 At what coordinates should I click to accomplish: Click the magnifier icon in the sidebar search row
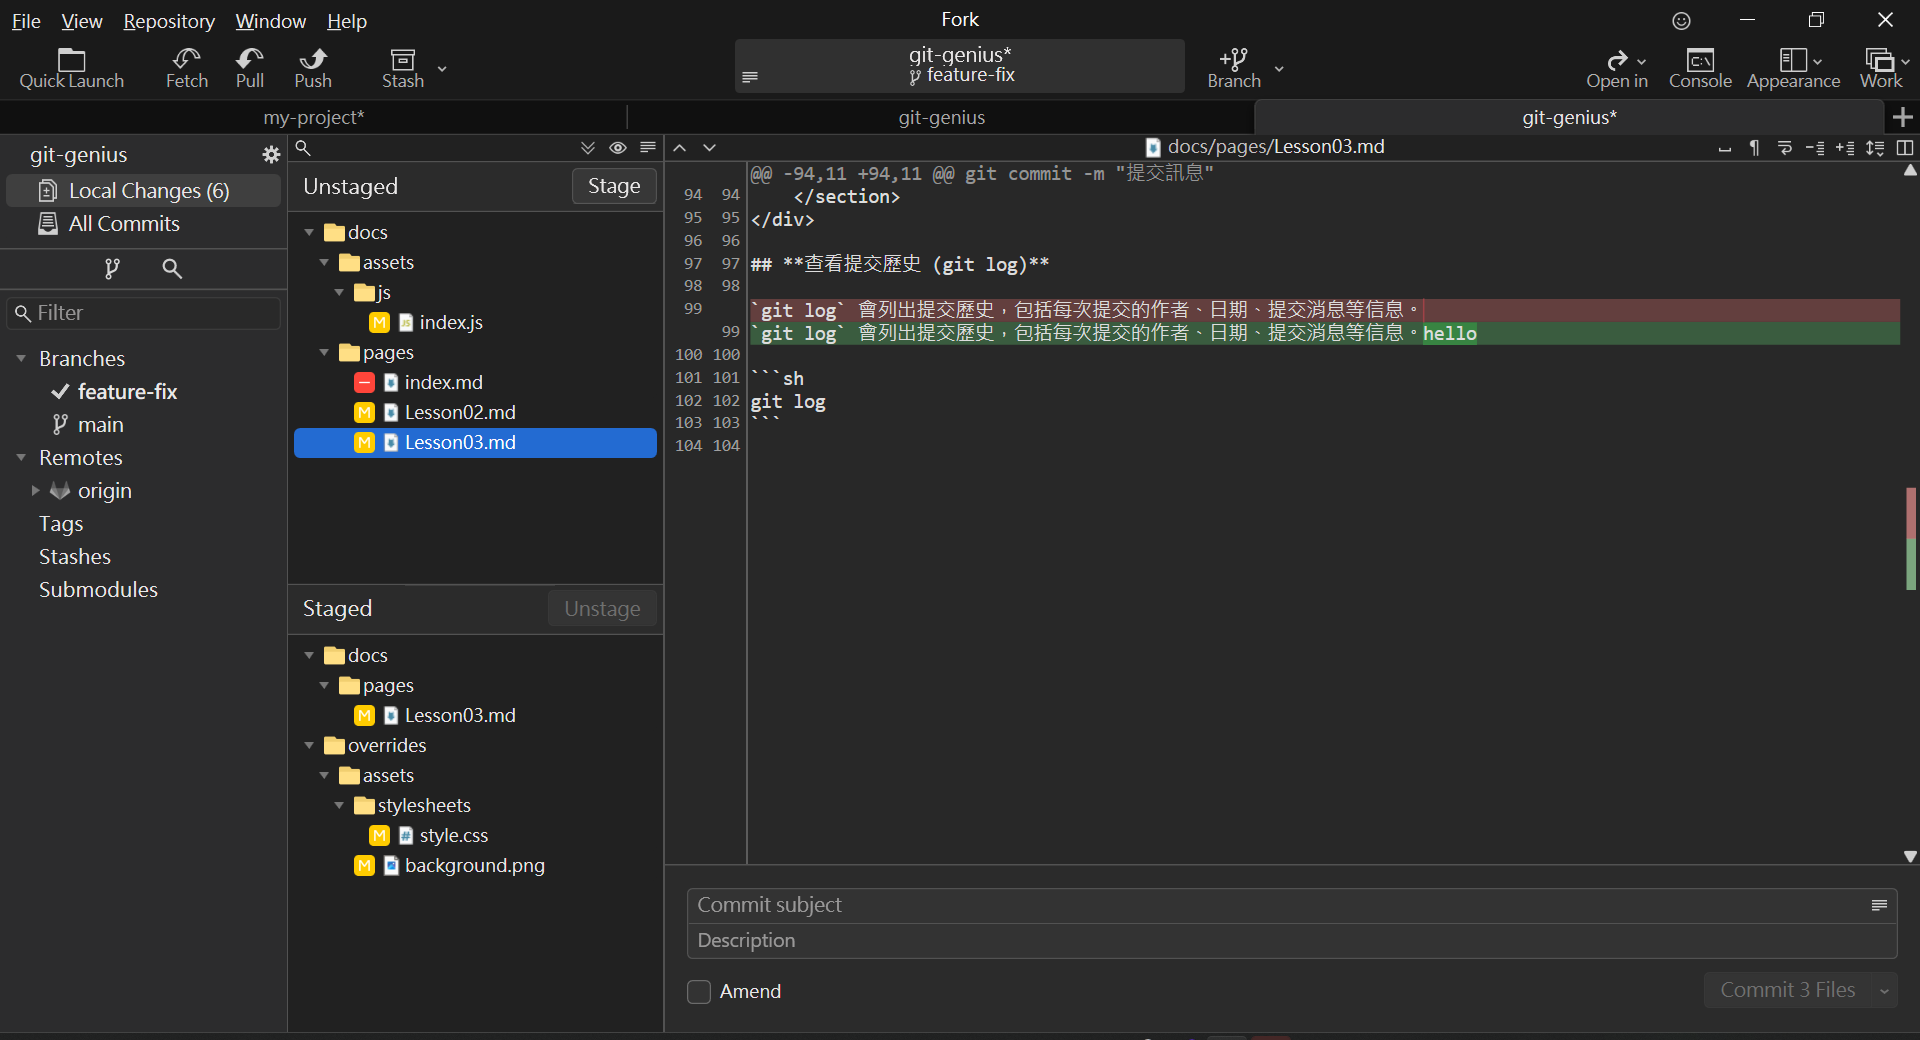tap(172, 268)
